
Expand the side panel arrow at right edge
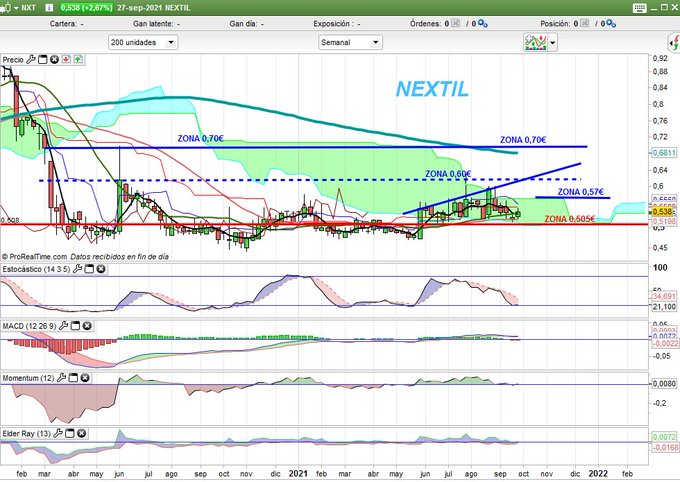(x=674, y=43)
